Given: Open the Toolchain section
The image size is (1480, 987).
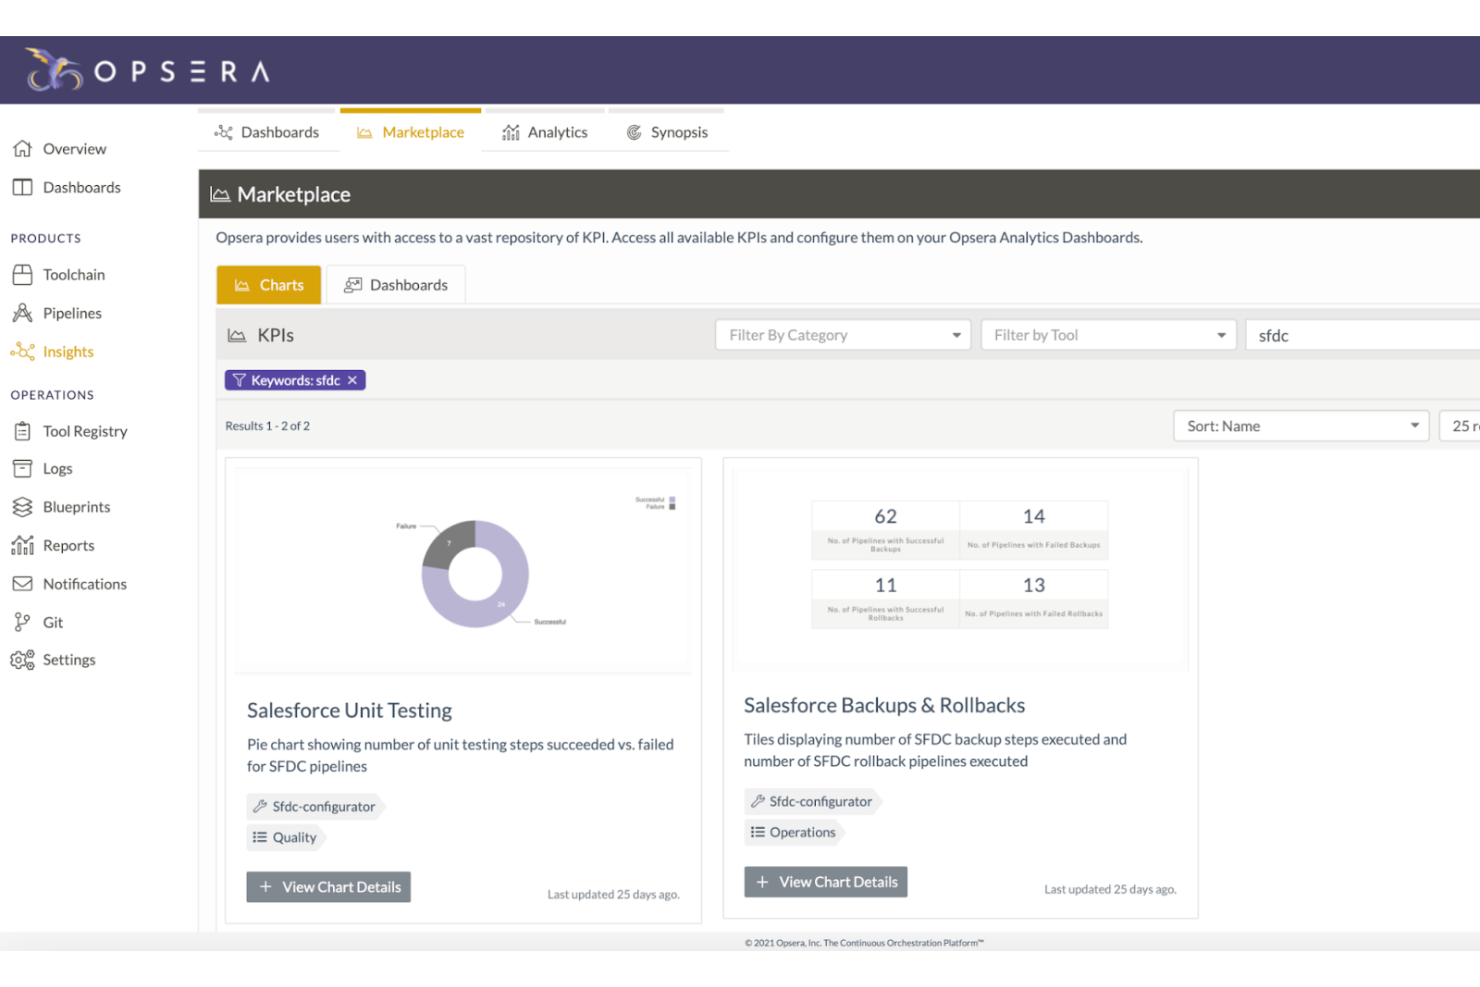Looking at the screenshot, I should 74,274.
